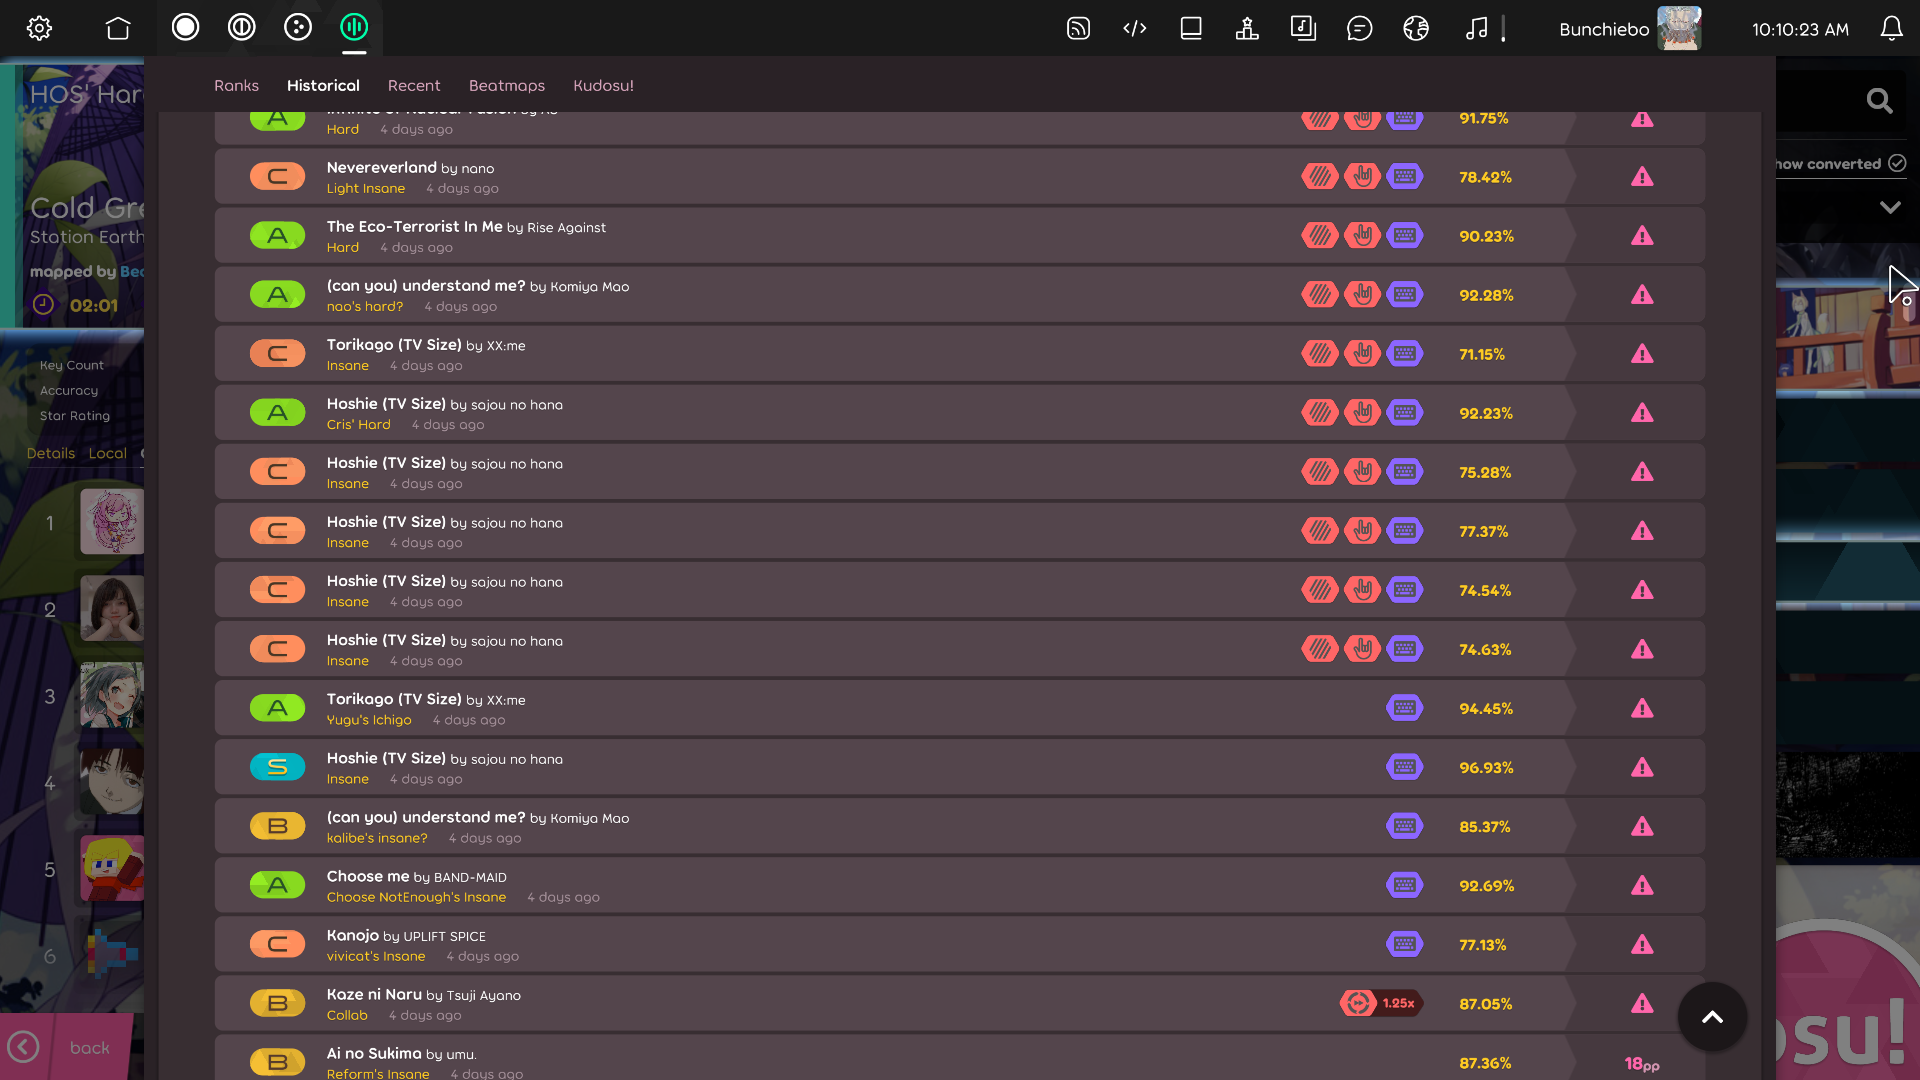Viewport: 1920px width, 1080px height.
Task: Click the scroll-to-top arrow button
Action: click(x=1712, y=1016)
